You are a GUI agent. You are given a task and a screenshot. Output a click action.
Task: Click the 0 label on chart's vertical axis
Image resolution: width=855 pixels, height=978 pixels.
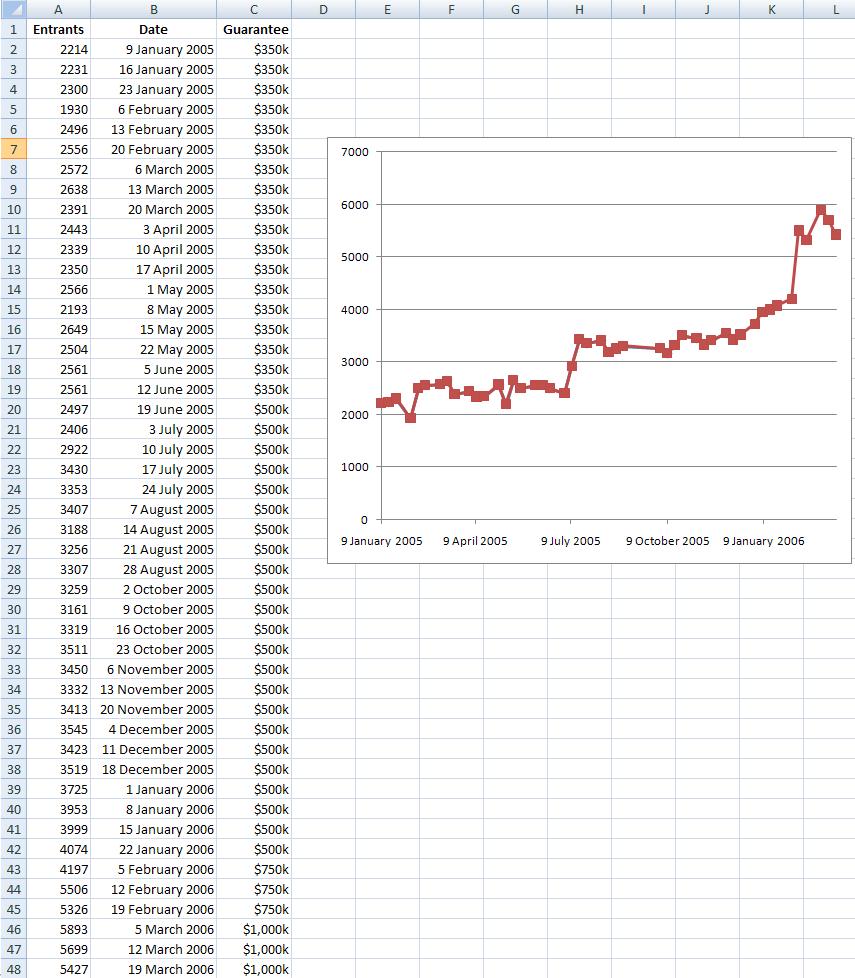(364, 519)
